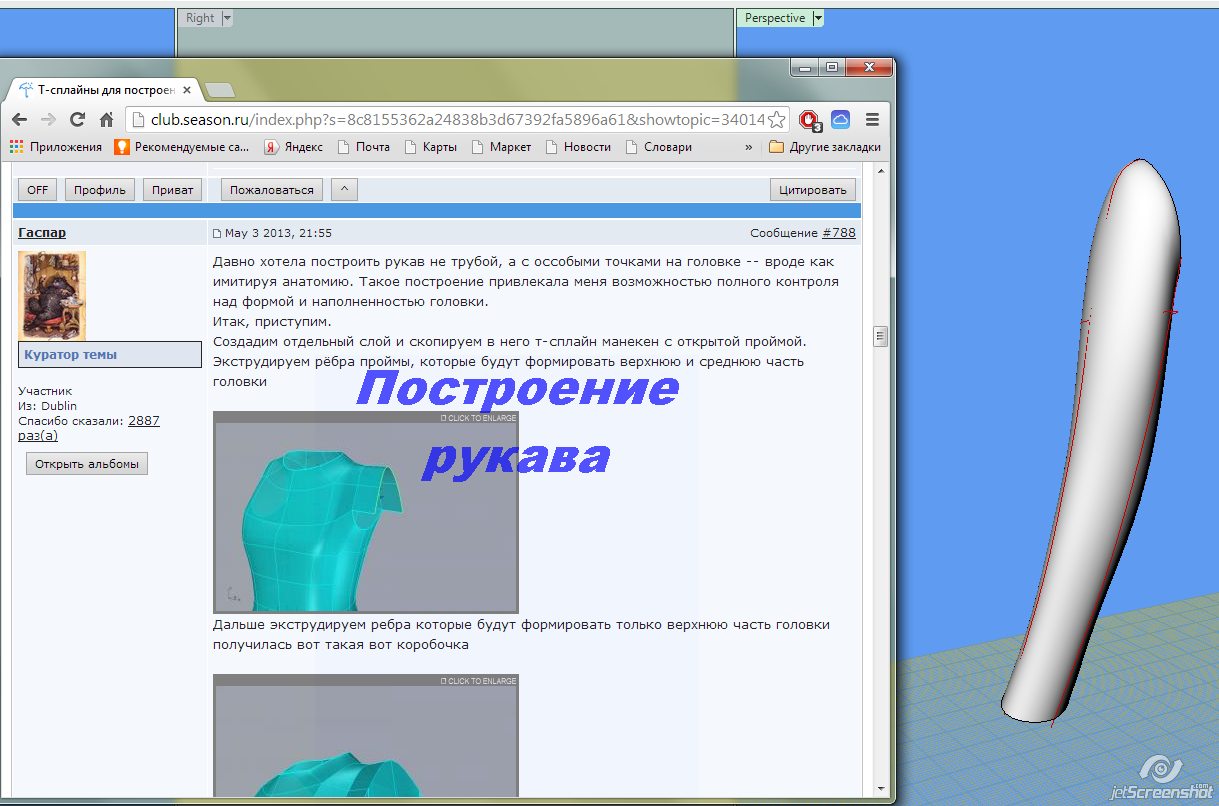Go back in Chrome browser
The width and height of the screenshot is (1219, 806).
[x=19, y=120]
